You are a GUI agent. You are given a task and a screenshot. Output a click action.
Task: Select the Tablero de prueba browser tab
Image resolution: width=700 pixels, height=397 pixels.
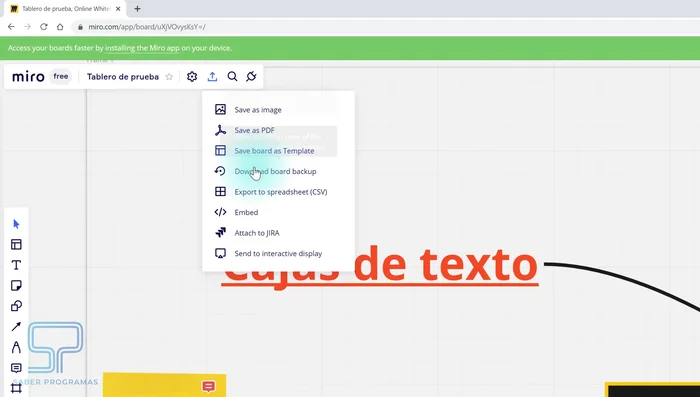65,8
